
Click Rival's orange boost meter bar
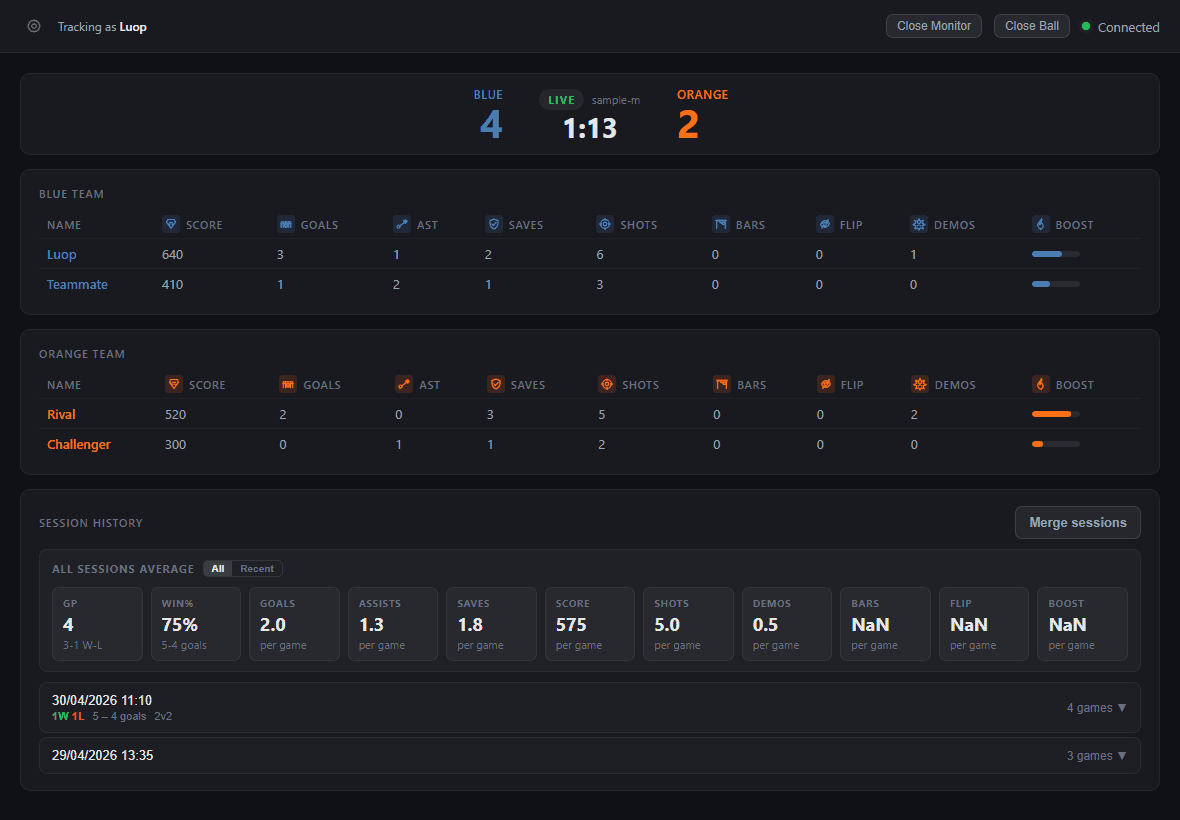(x=1056, y=414)
